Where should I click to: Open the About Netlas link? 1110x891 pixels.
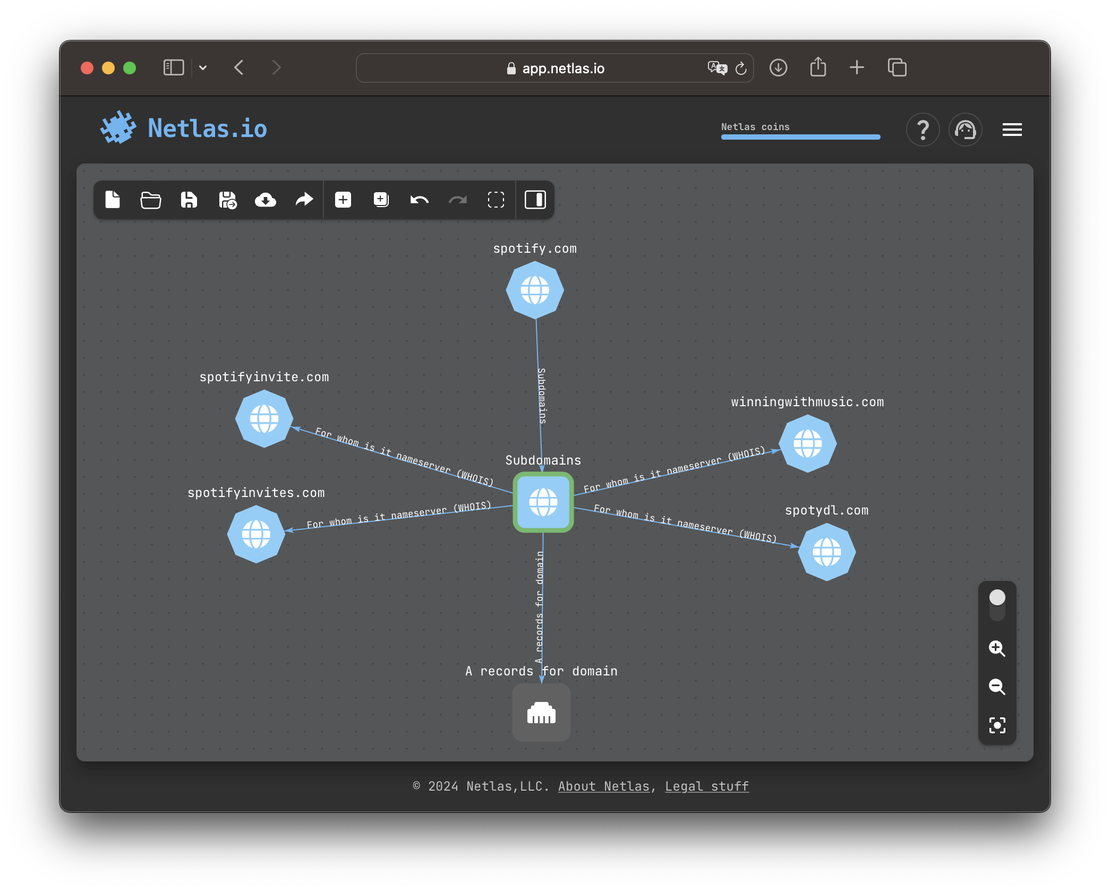[603, 786]
